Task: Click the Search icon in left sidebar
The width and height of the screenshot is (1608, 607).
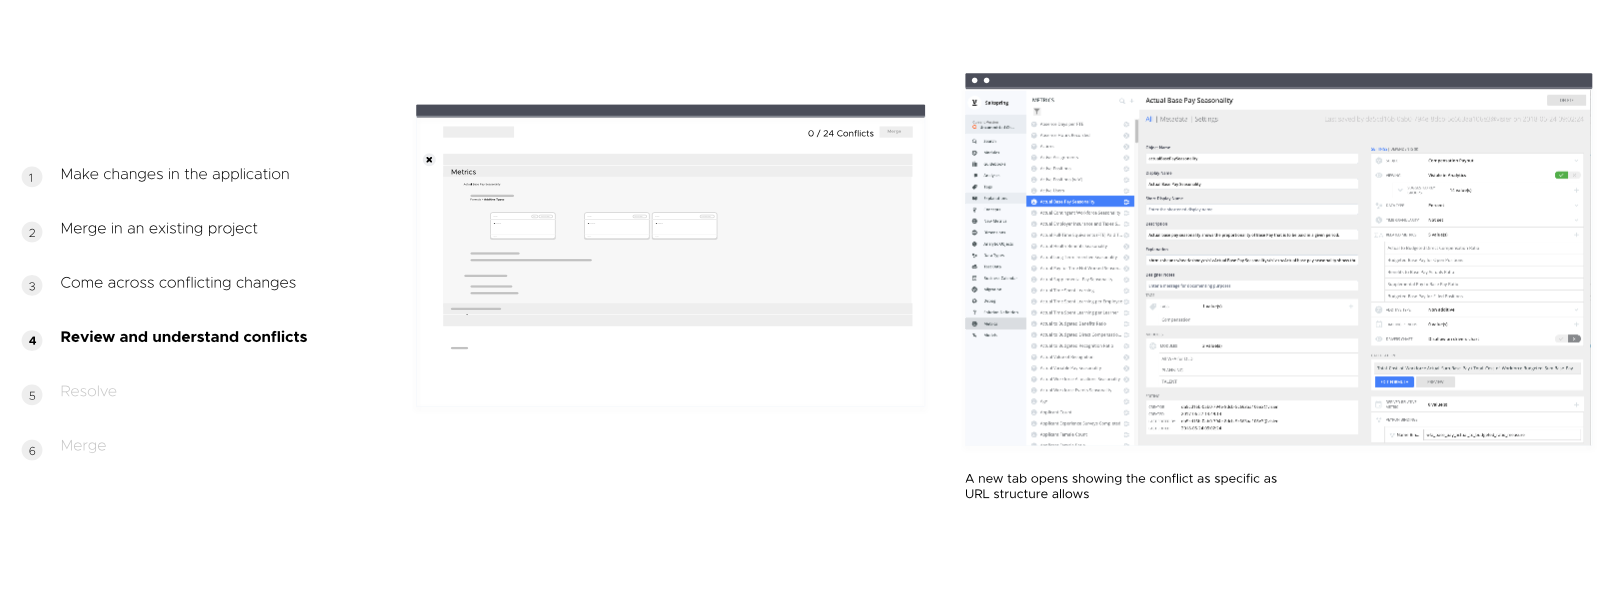Action: [x=975, y=141]
